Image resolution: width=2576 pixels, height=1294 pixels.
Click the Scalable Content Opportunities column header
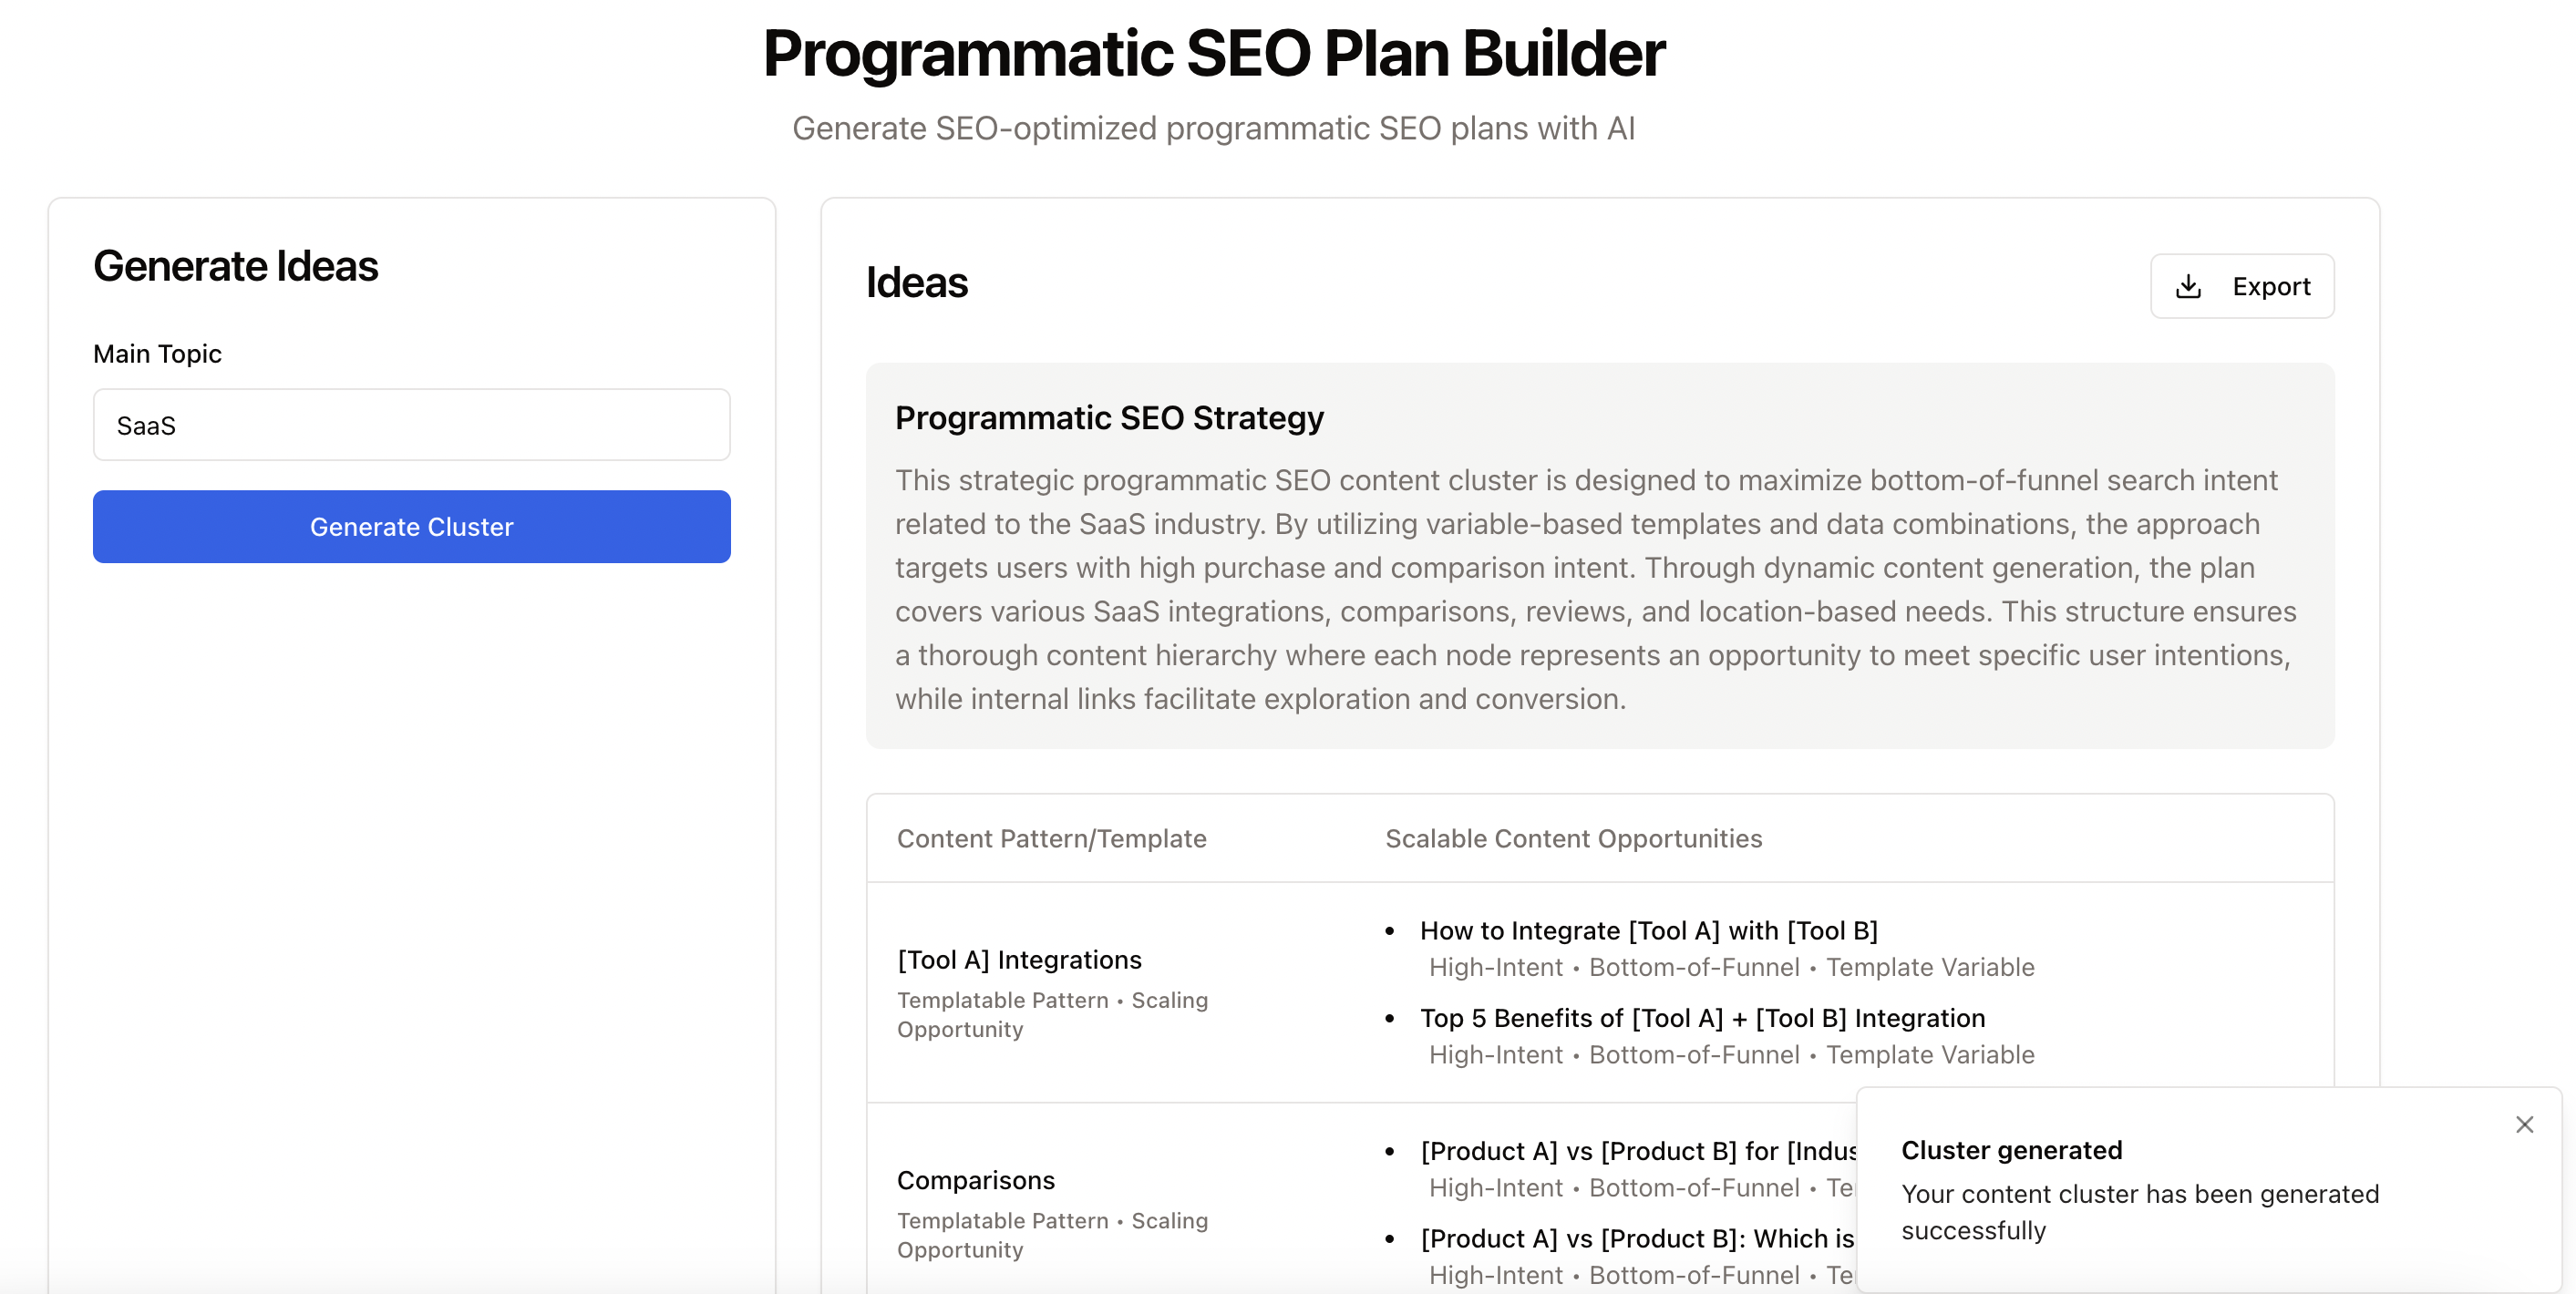point(1573,838)
